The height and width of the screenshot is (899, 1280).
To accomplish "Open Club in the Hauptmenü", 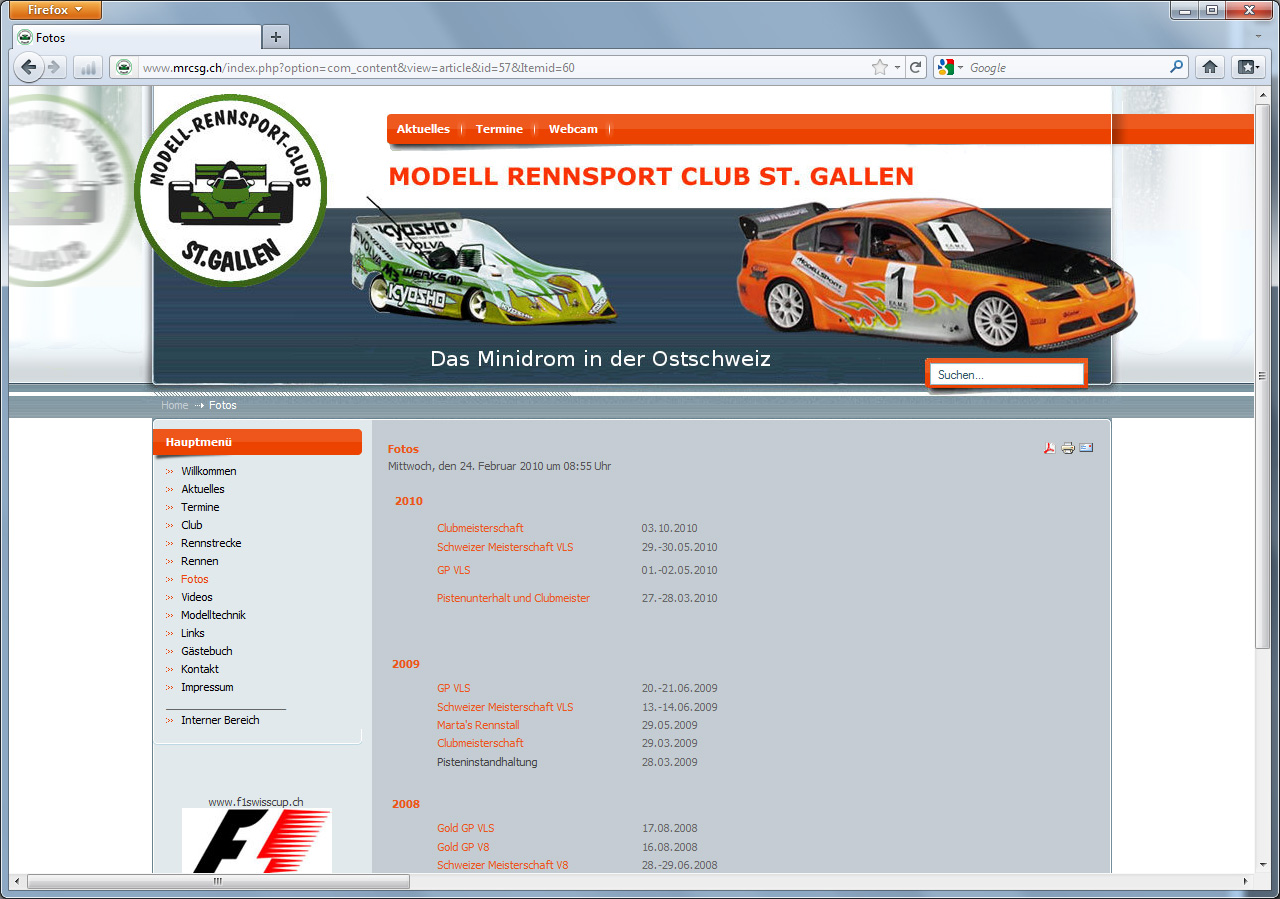I will 192,525.
